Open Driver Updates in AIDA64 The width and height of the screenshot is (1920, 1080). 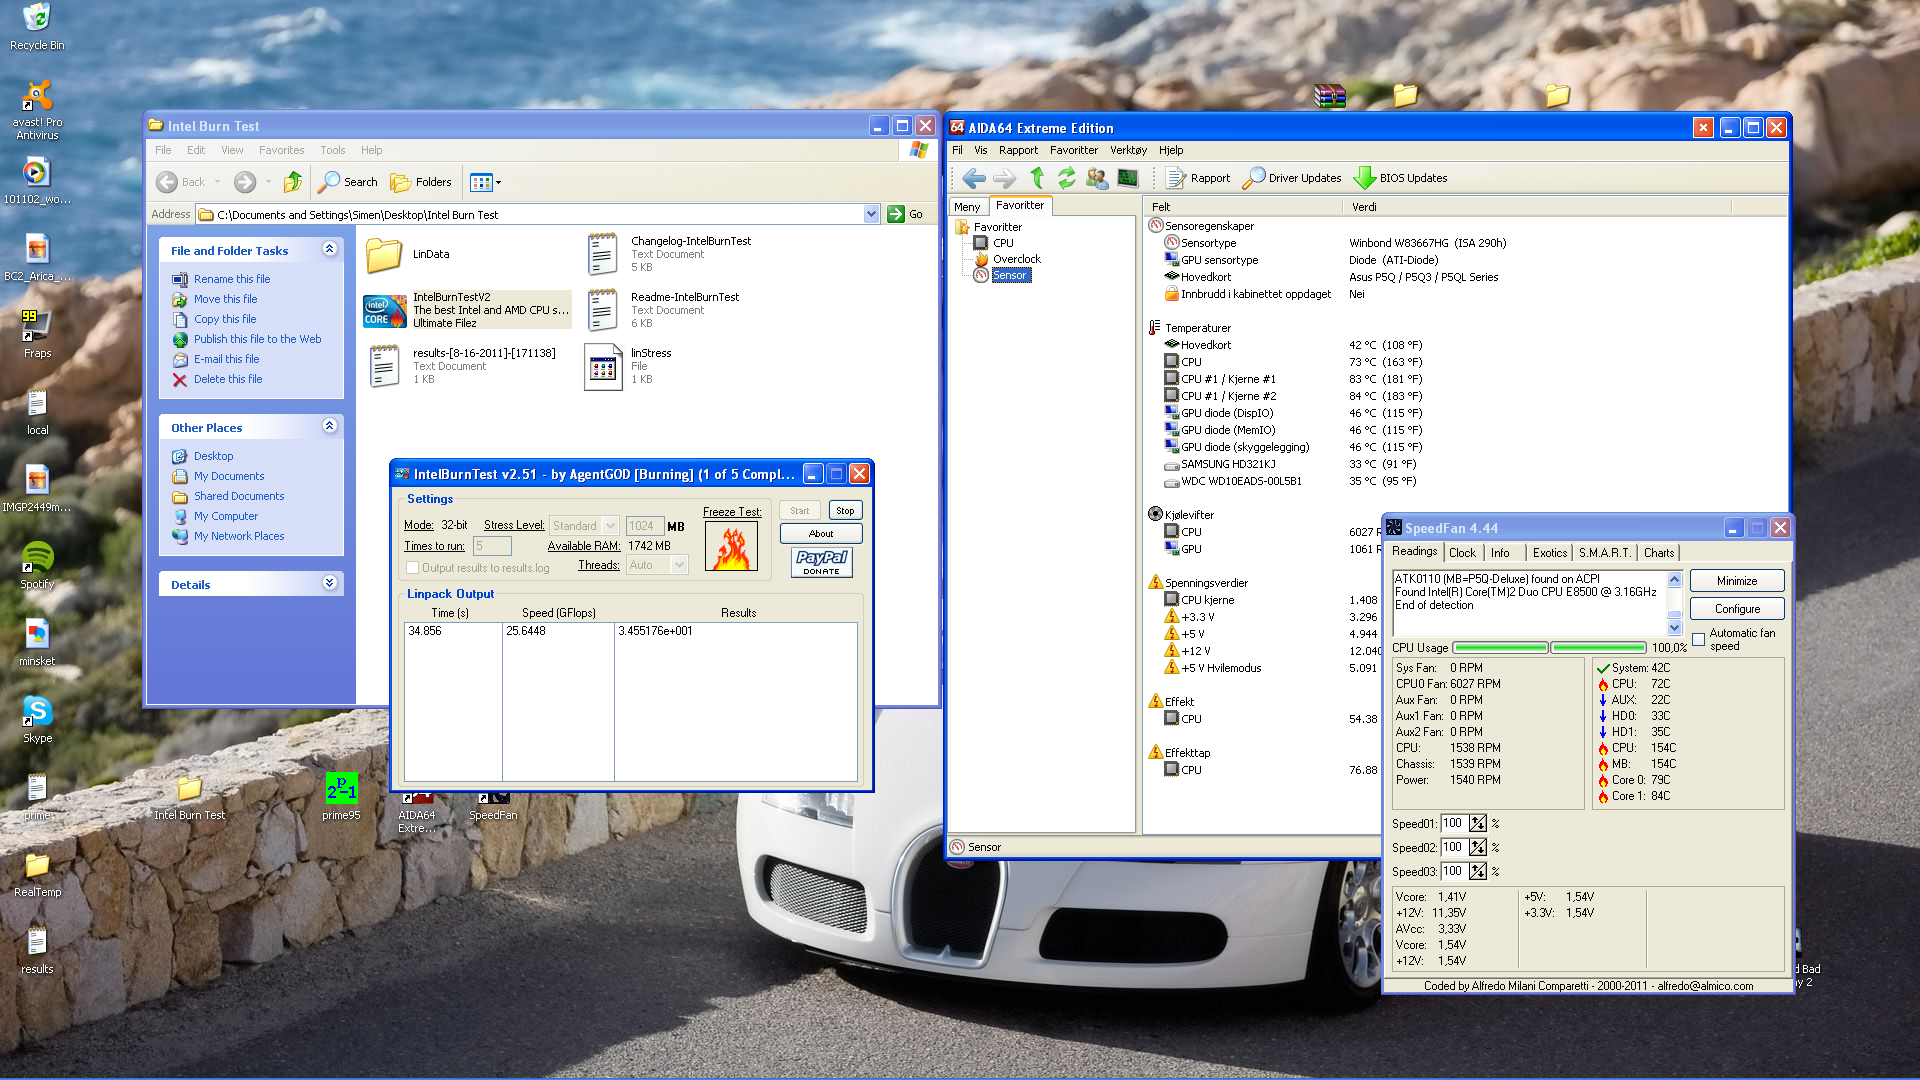(x=1292, y=178)
